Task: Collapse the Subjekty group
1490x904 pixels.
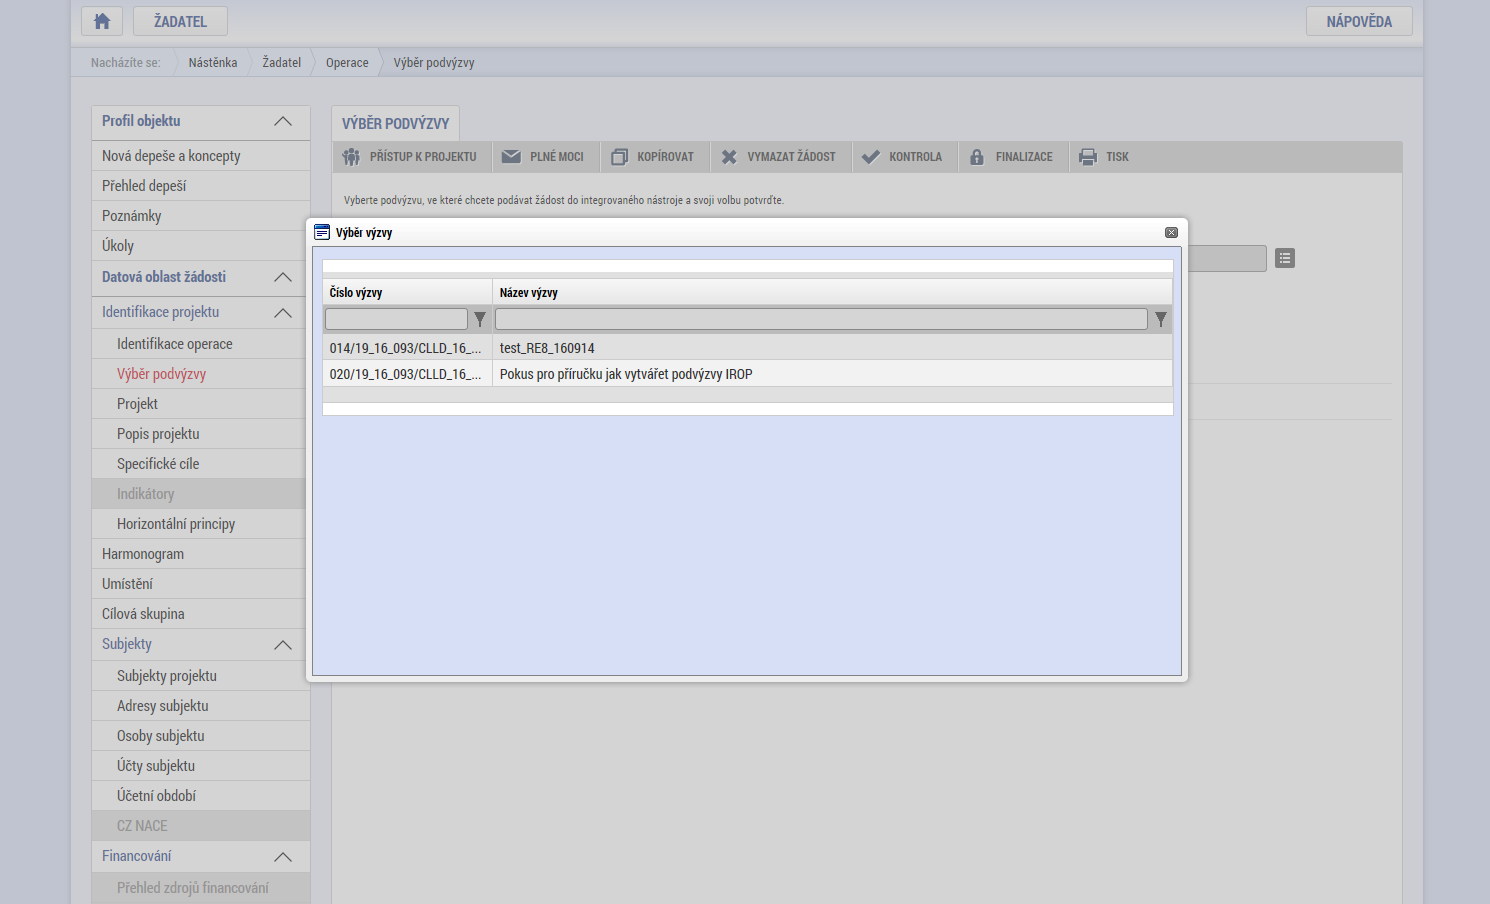Action: pos(283,645)
